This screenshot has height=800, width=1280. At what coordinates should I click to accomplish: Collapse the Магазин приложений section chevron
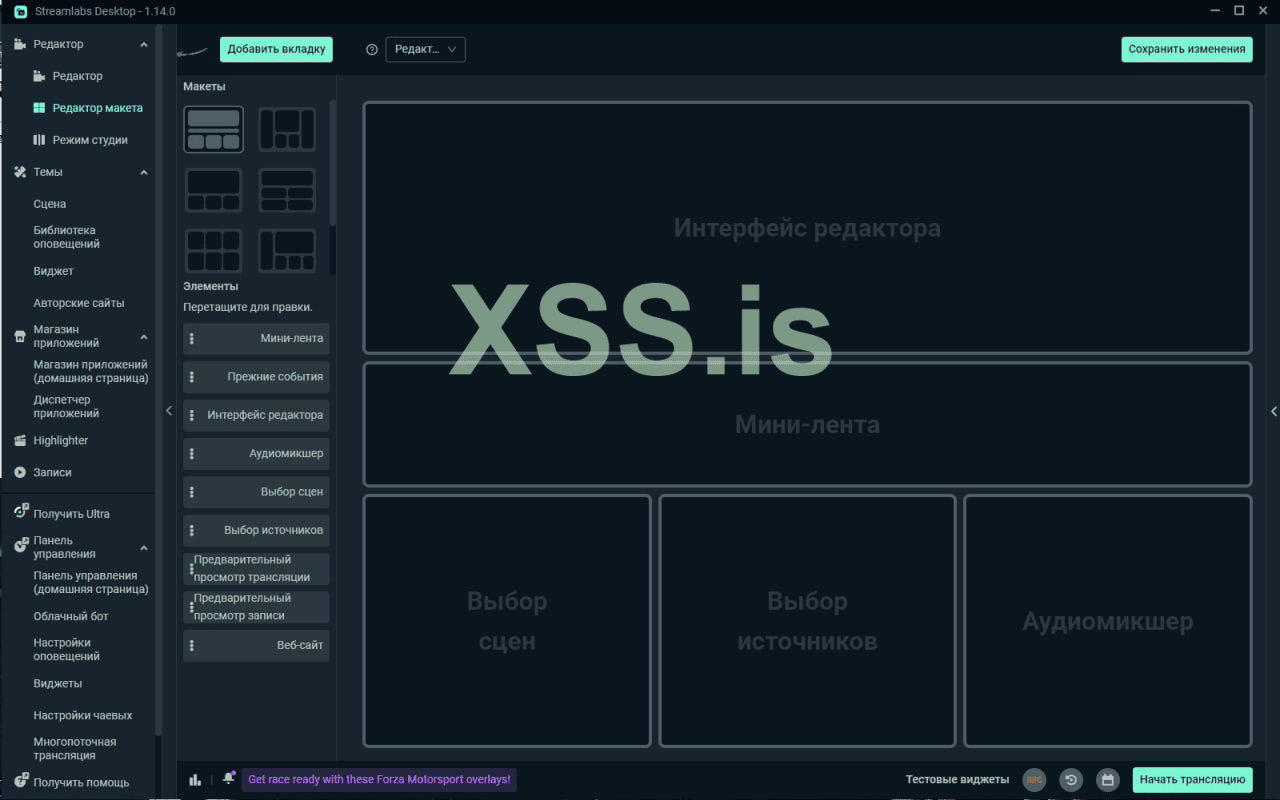click(x=144, y=337)
